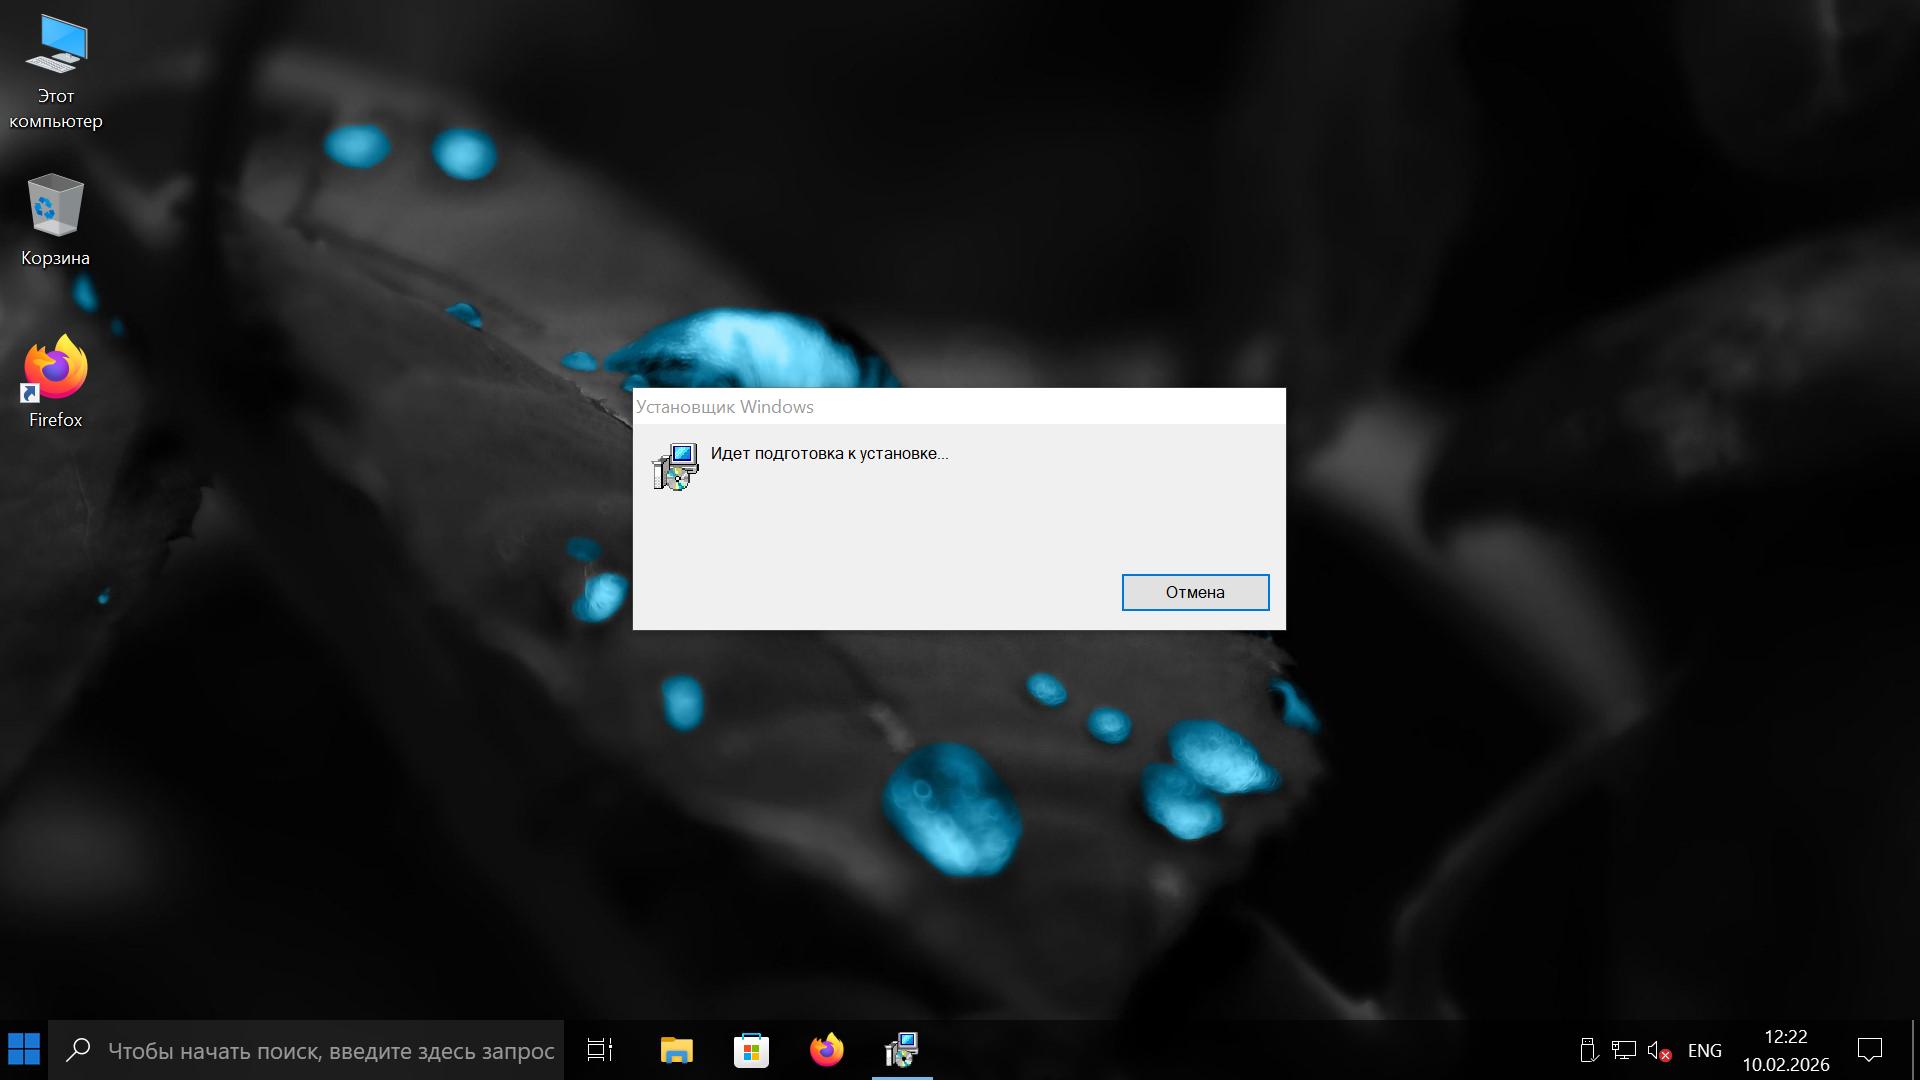
Task: Click the safely remove hardware tray icon
Action: coord(1588,1050)
